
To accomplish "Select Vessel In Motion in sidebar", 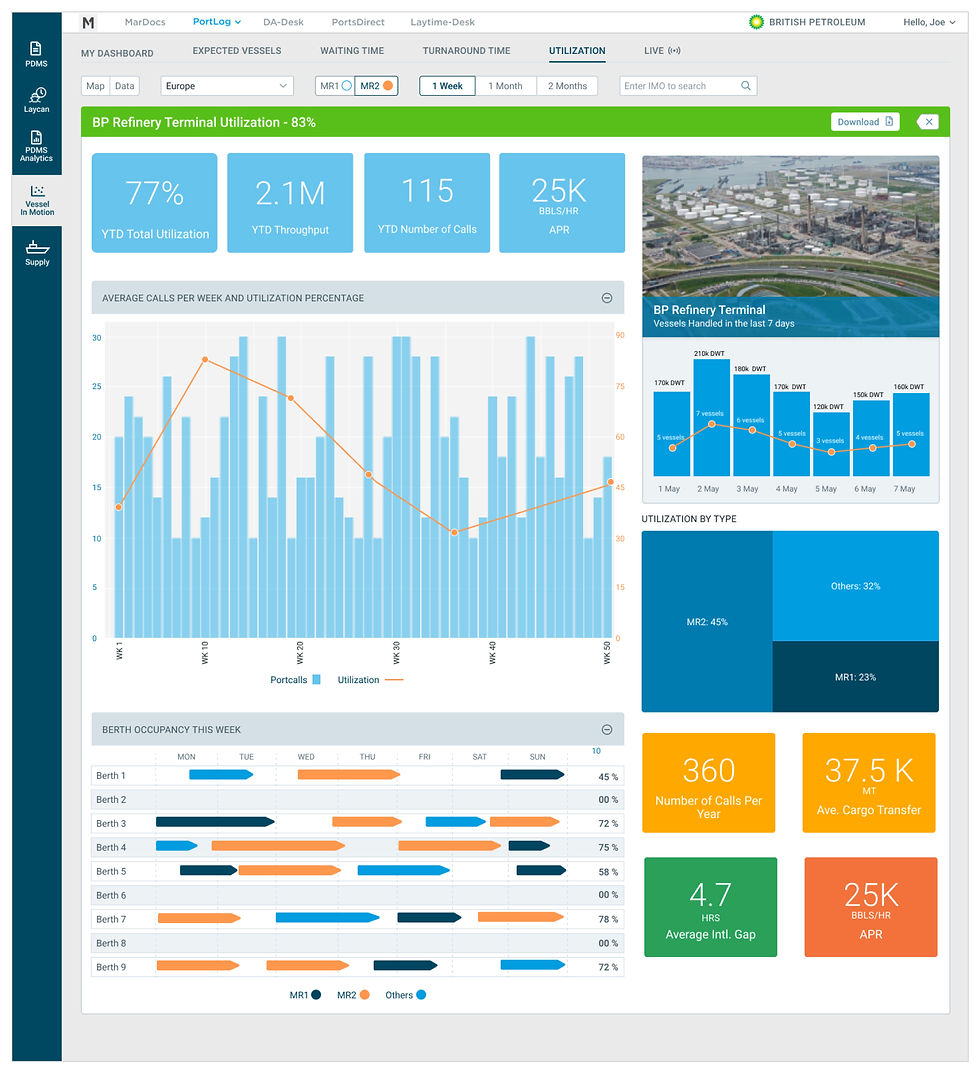I will tap(37, 200).
